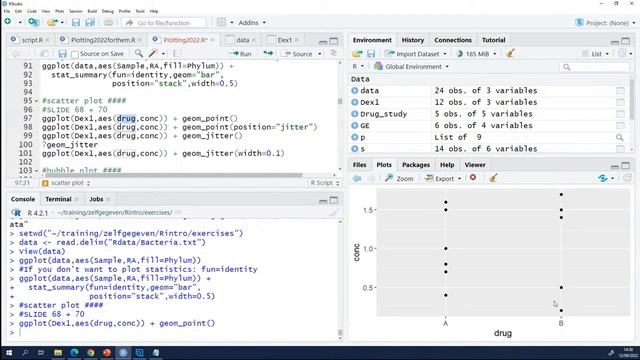Click the code tools magic wand icon
640x360 pixels.
click(x=153, y=53)
